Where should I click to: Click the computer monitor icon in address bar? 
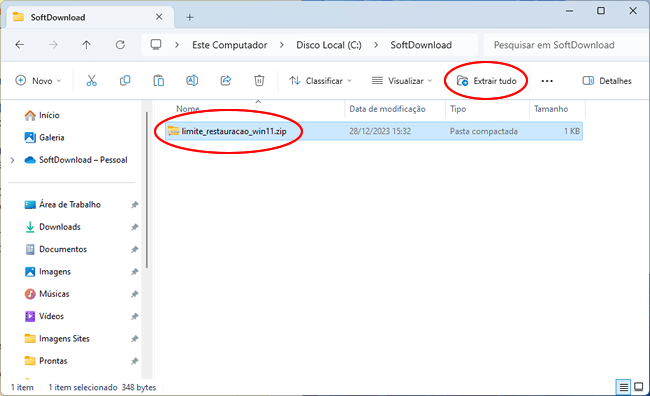coord(156,45)
